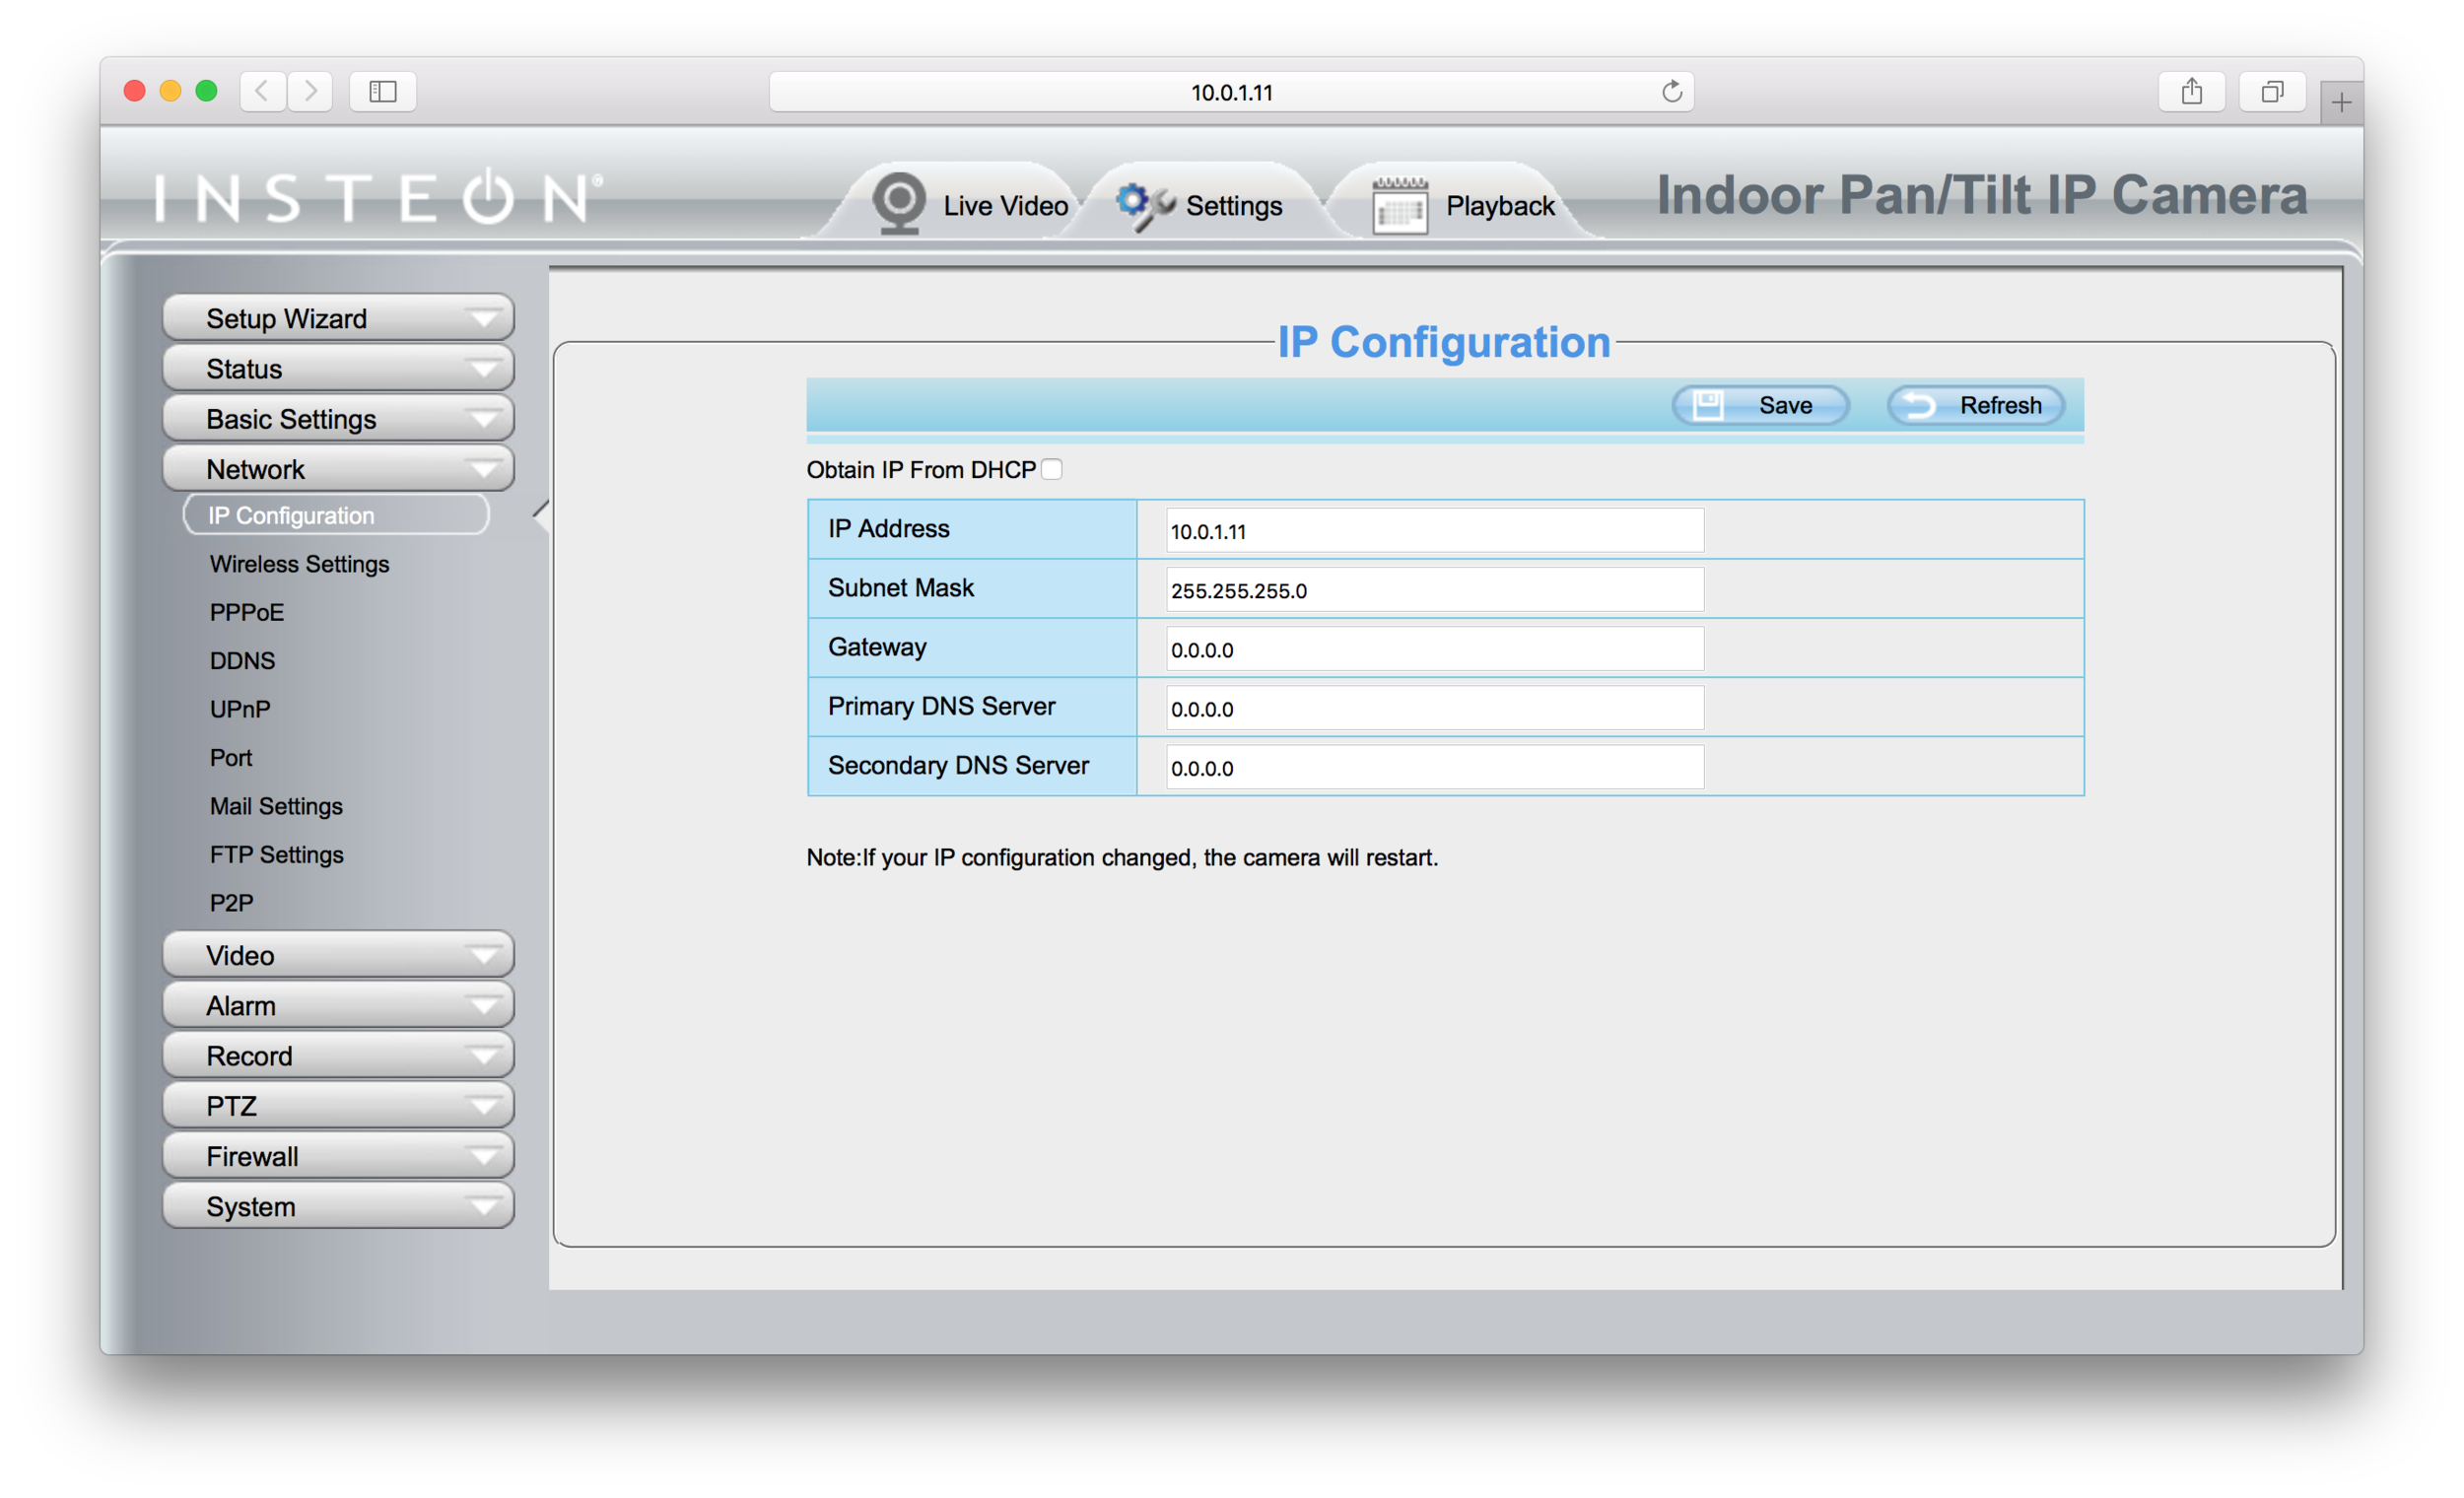
Task: Expand the Firewall section arrow
Action: (483, 1156)
